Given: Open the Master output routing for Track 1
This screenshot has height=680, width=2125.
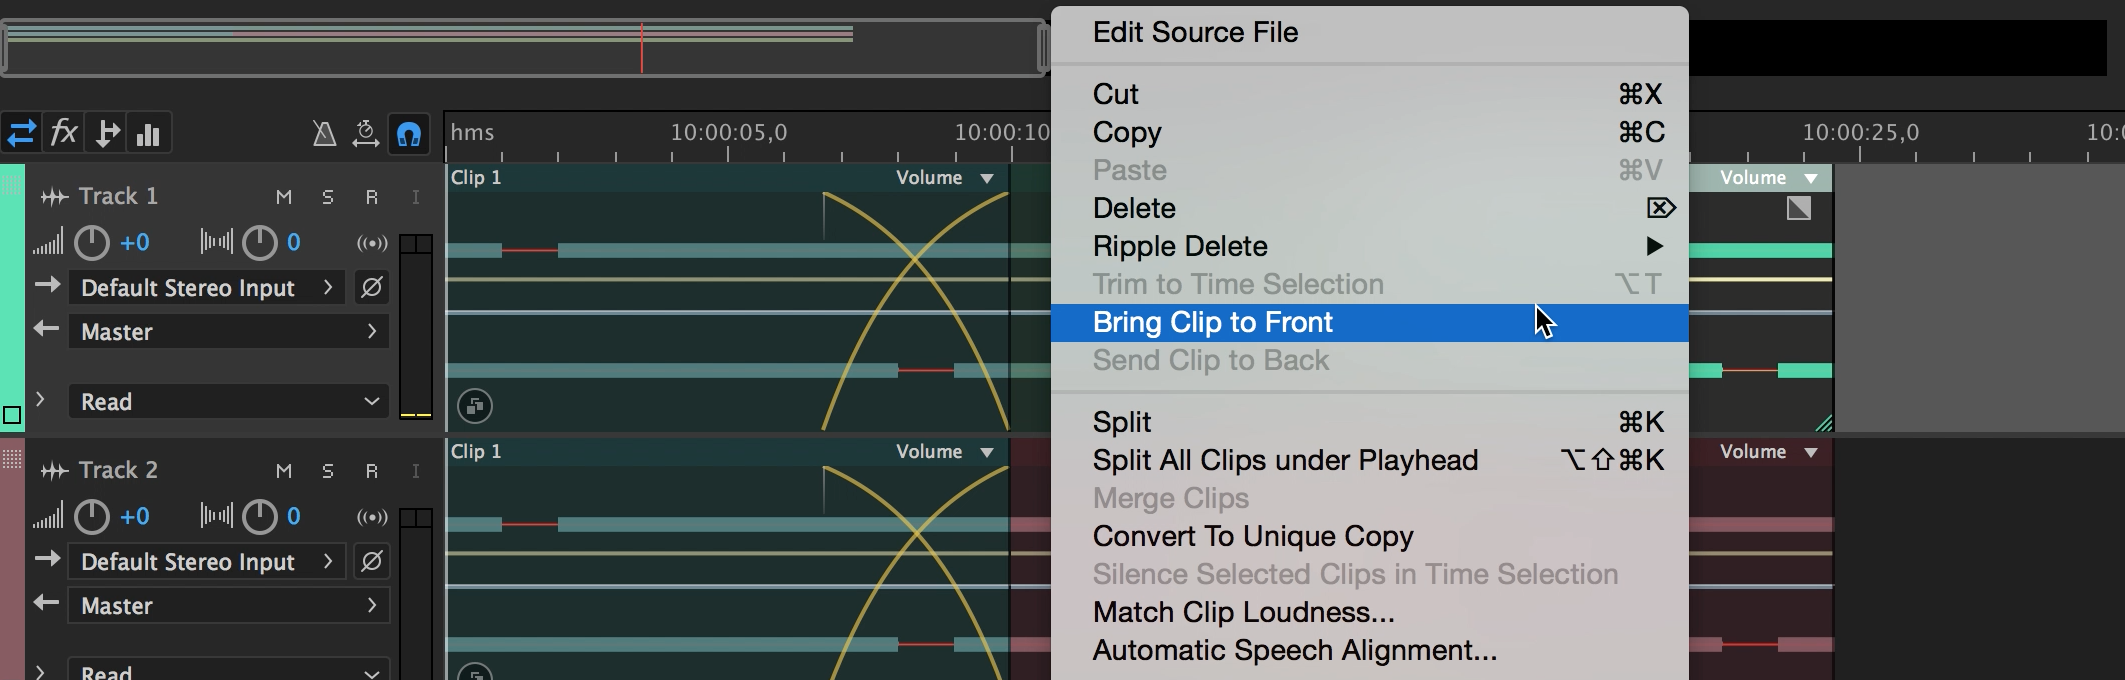Looking at the screenshot, I should 228,331.
